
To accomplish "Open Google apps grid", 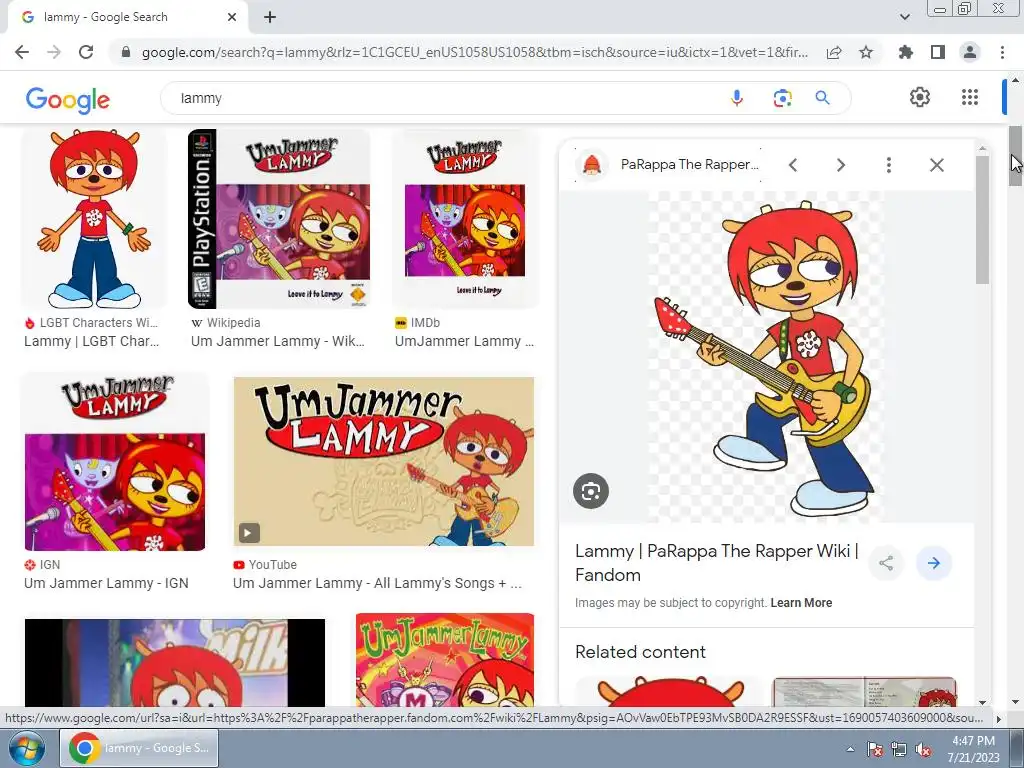I will click(970, 97).
